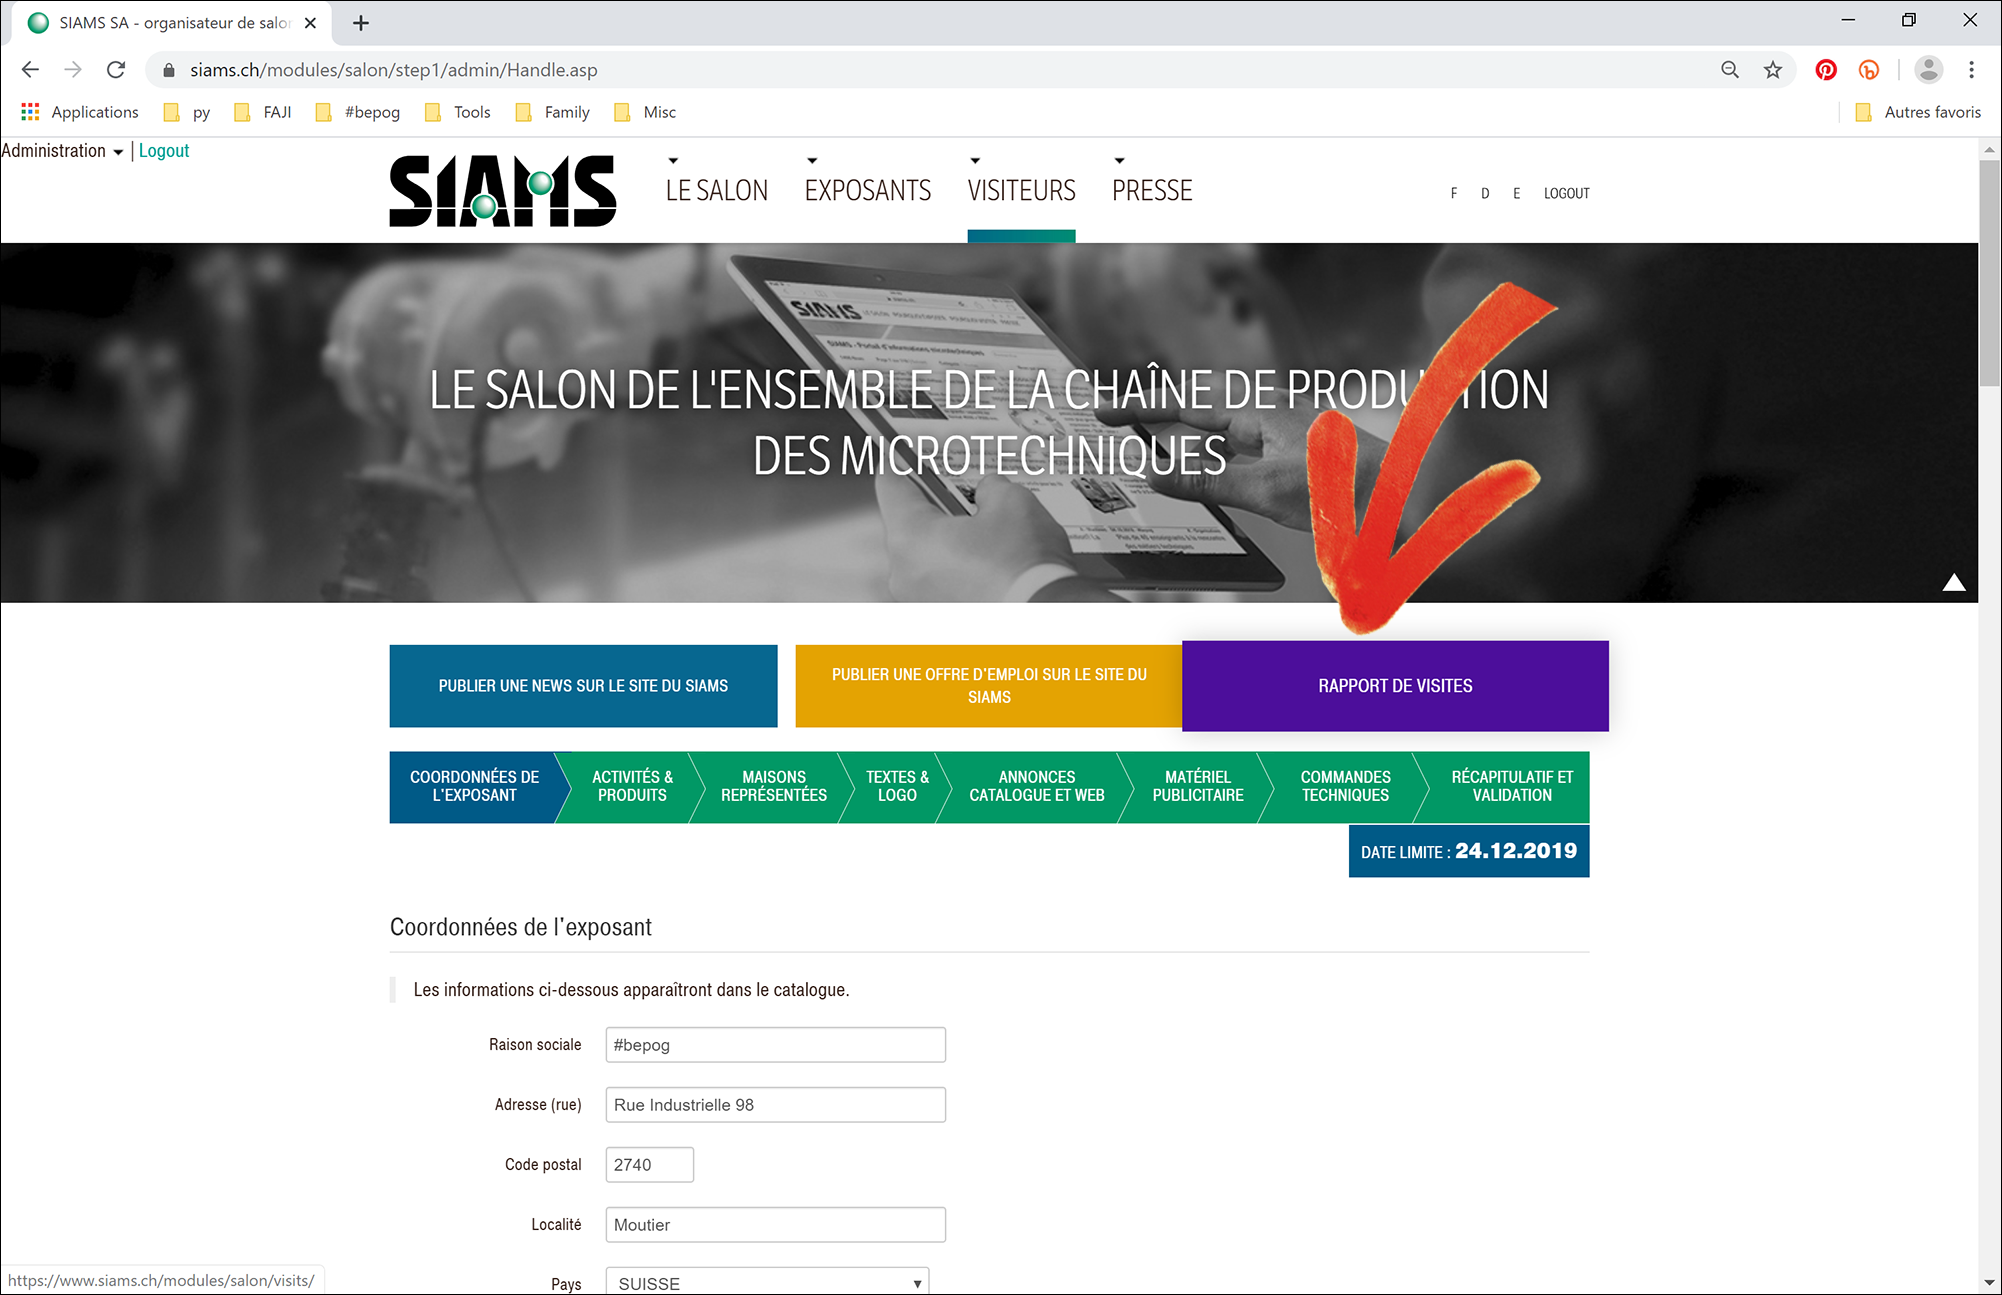
Task: Open Rapport de visites button
Action: [1395, 686]
